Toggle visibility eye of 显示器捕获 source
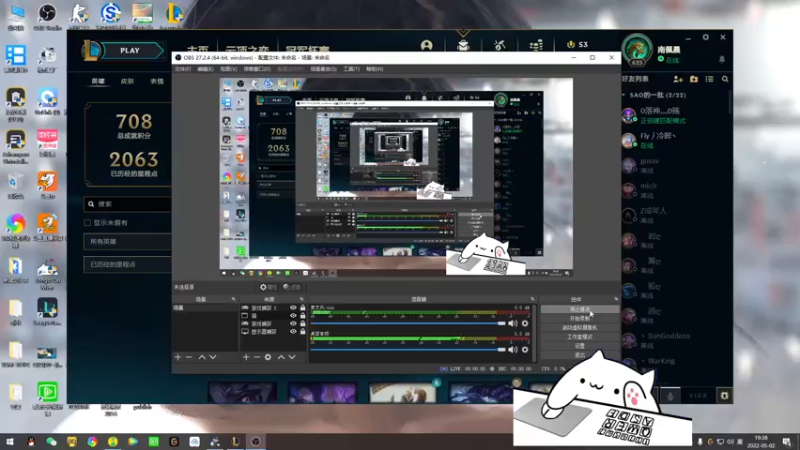 click(293, 332)
